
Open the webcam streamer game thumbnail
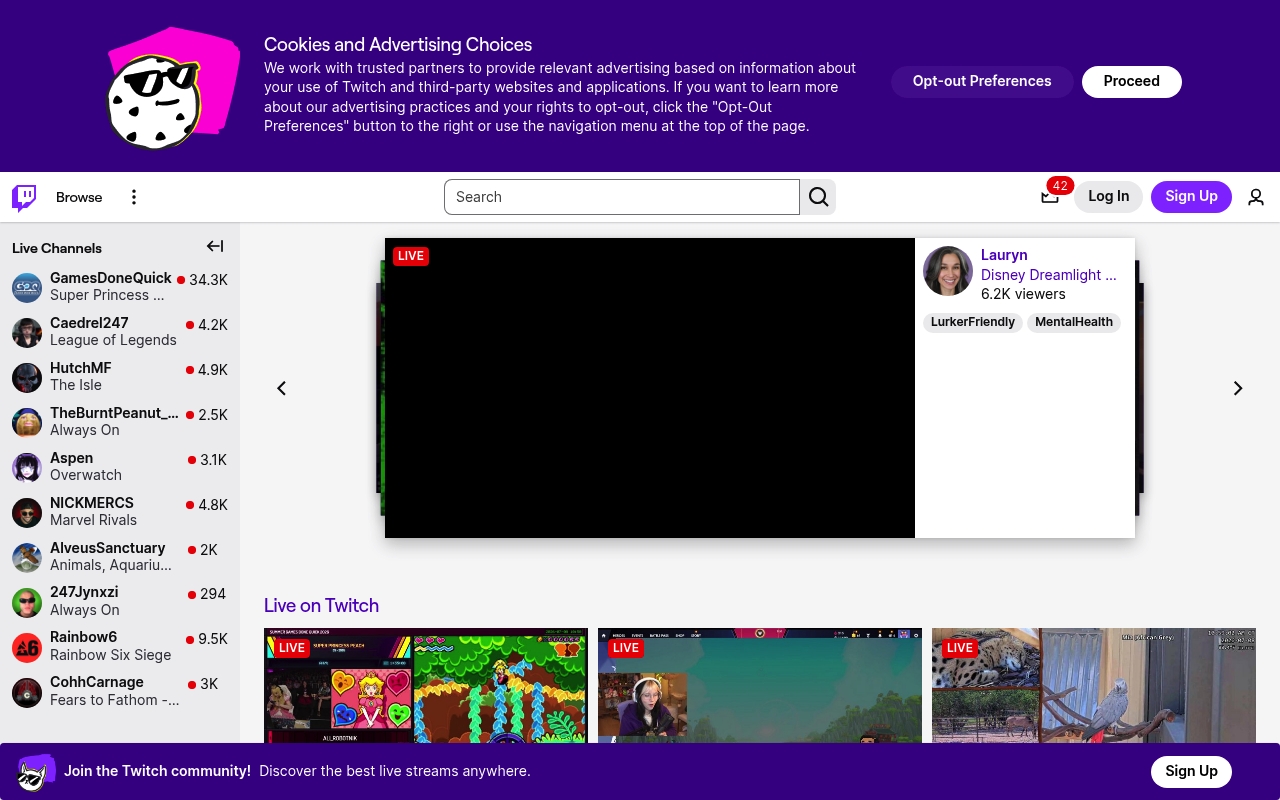[x=760, y=686]
